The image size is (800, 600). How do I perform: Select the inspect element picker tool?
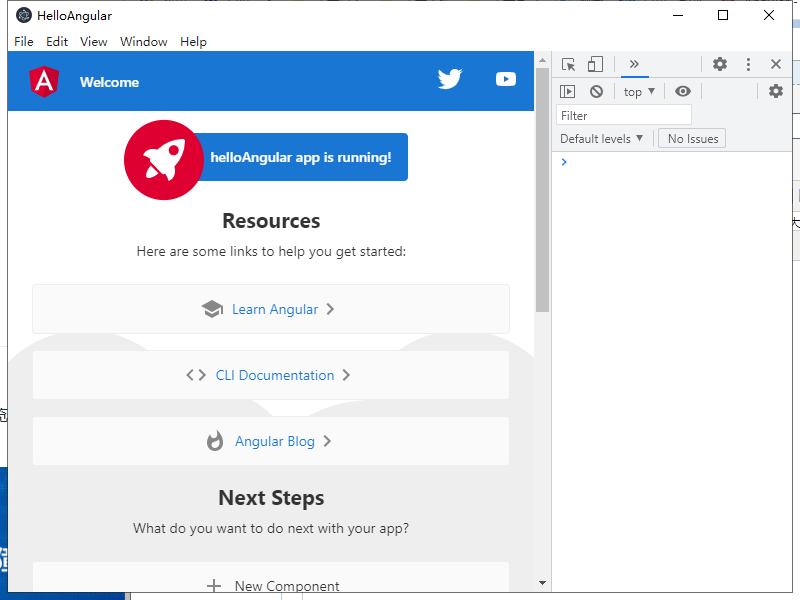pos(568,64)
